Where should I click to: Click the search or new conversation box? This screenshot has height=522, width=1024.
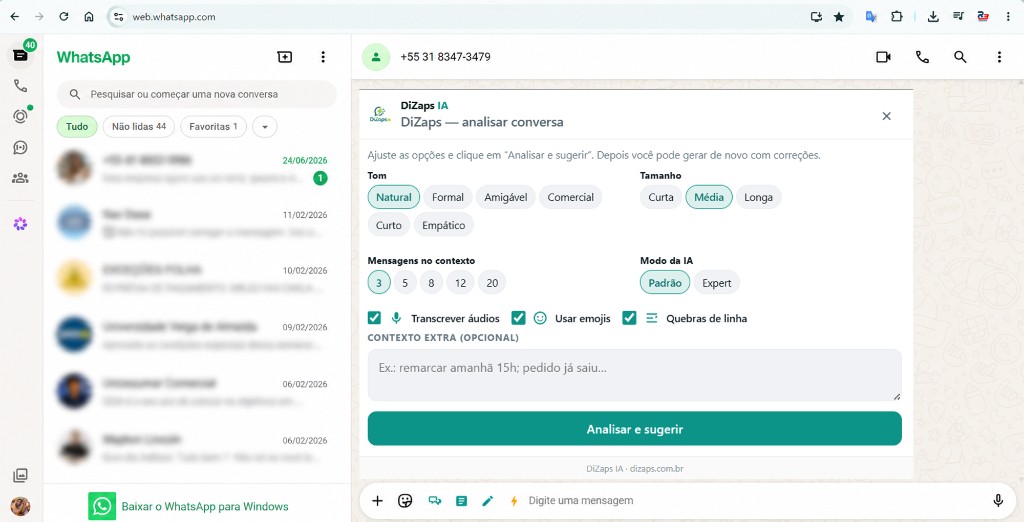click(197, 94)
